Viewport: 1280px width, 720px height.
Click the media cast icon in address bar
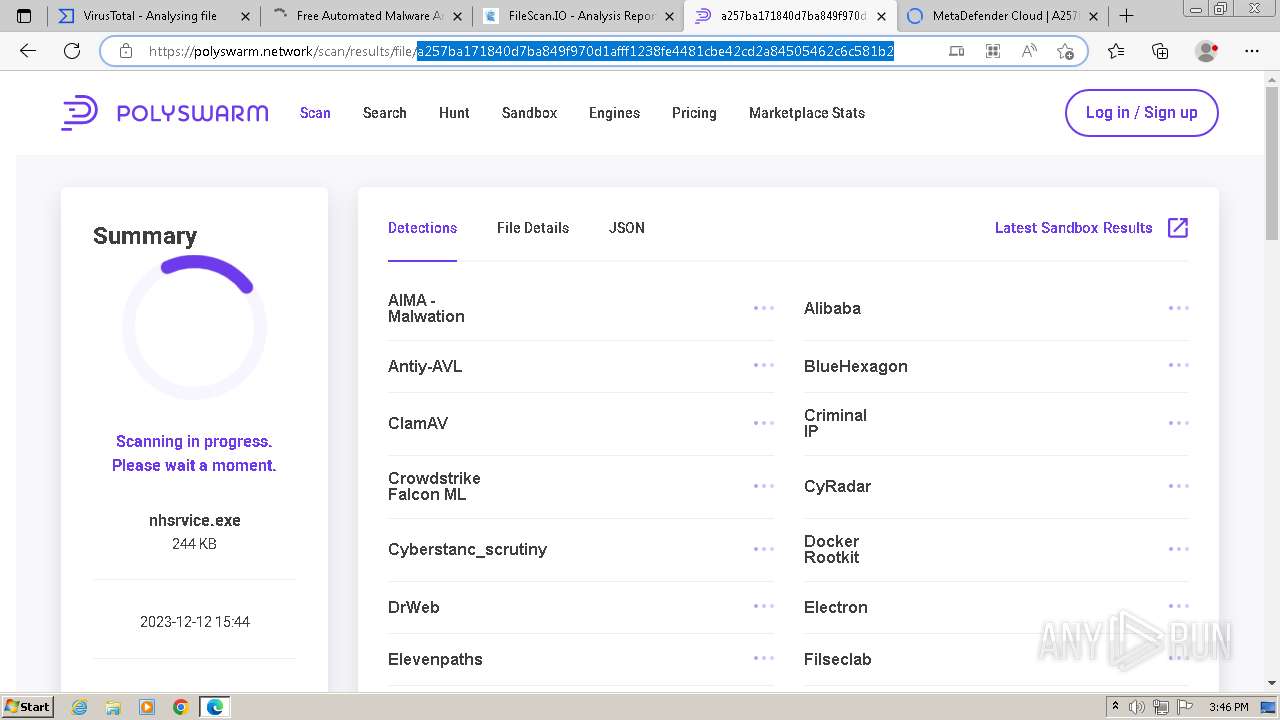pyautogui.click(x=957, y=52)
